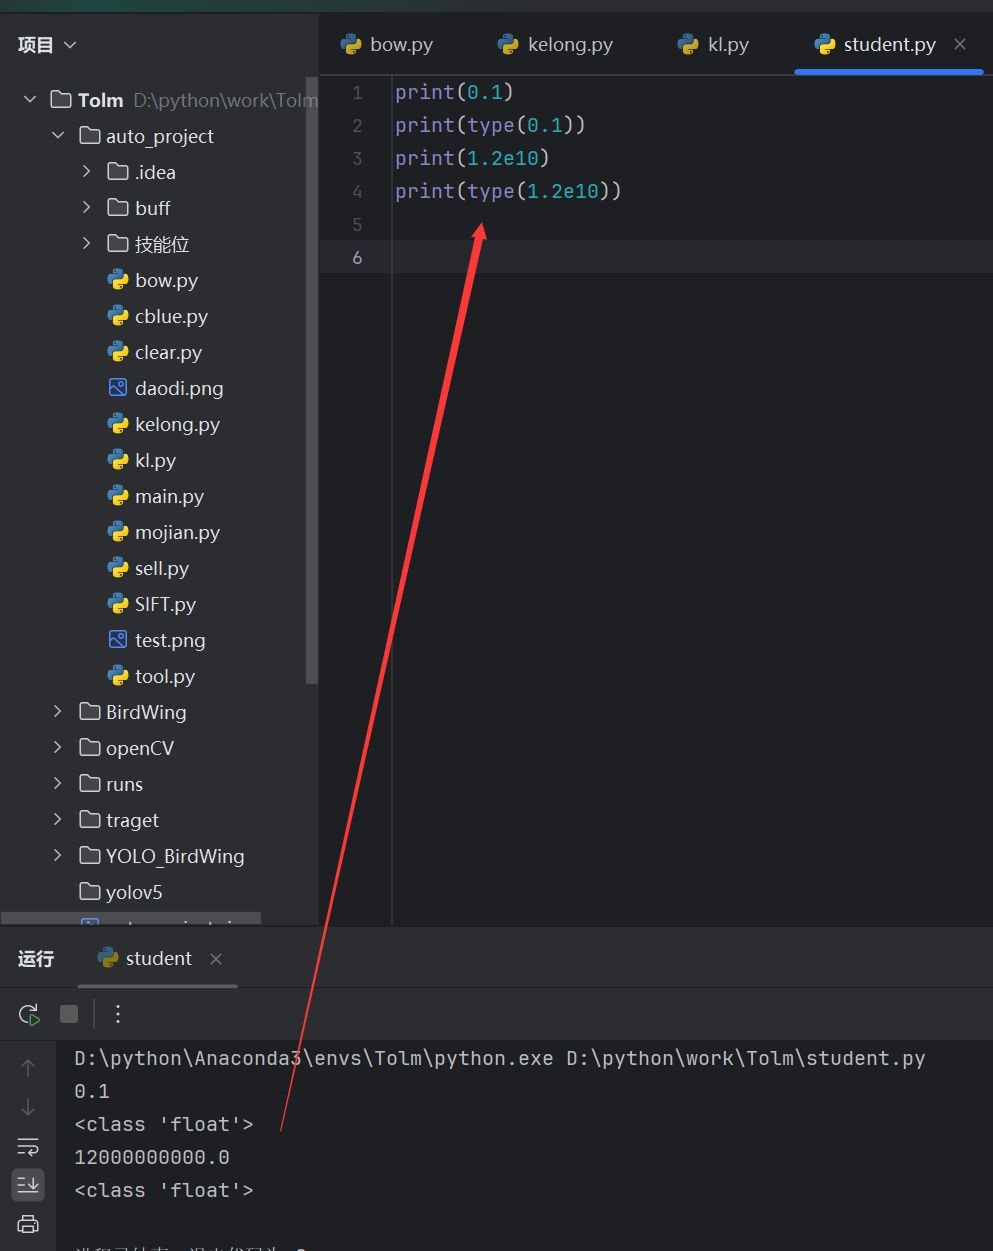Click the Python icon on student run tab
Screen dimensions: 993x1251
pos(108,958)
